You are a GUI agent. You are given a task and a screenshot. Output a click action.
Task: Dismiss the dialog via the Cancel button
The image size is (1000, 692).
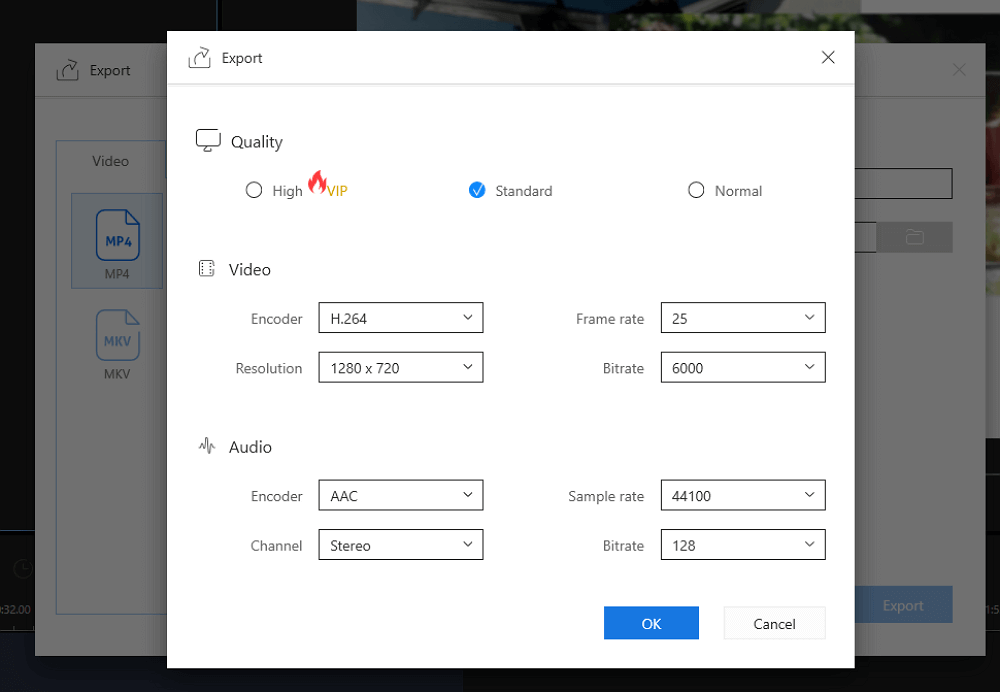(x=774, y=622)
